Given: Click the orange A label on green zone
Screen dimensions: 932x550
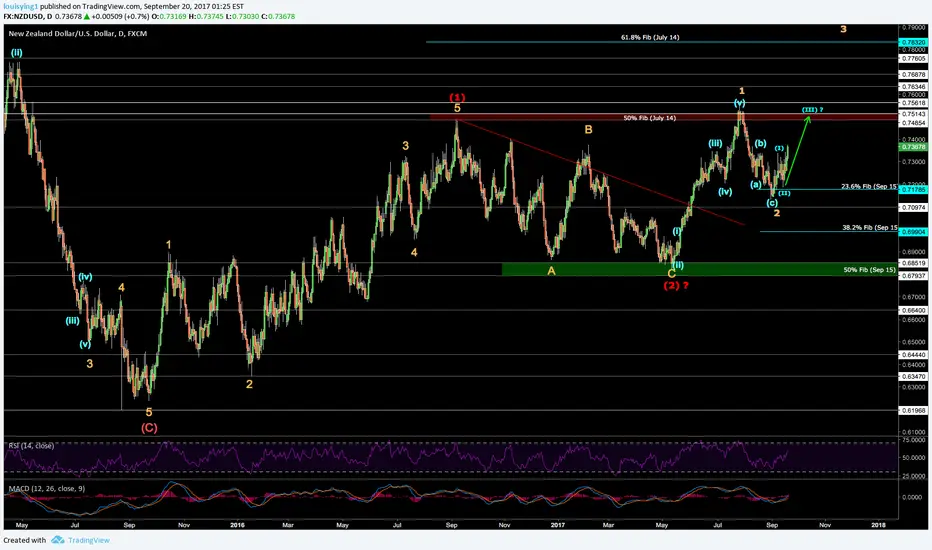Looking at the screenshot, I should 552,271.
